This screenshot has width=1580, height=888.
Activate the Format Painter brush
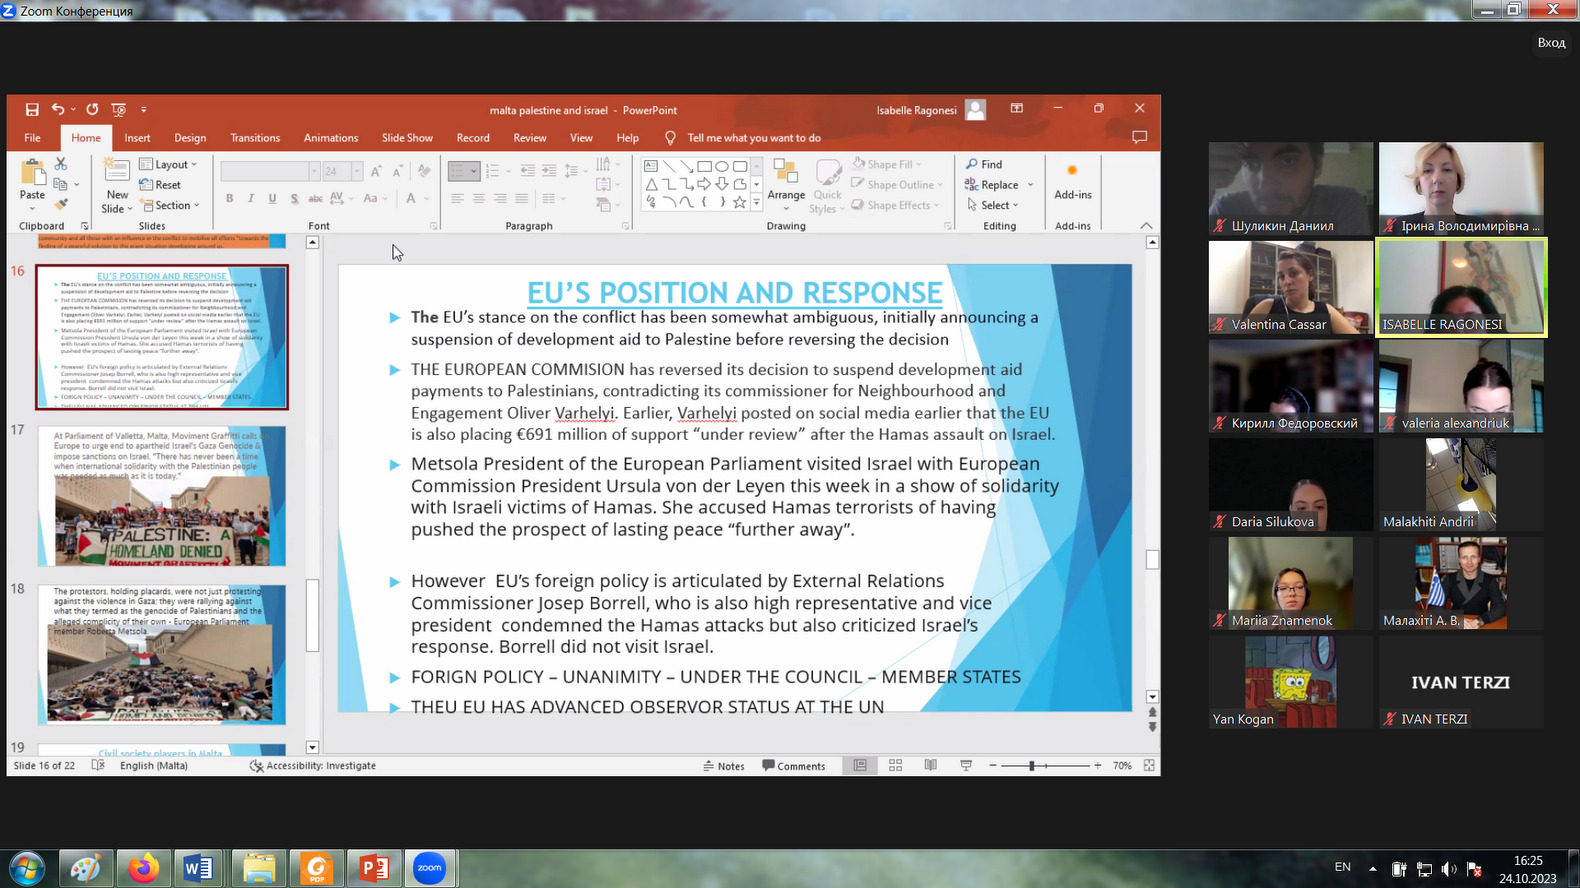pos(61,204)
